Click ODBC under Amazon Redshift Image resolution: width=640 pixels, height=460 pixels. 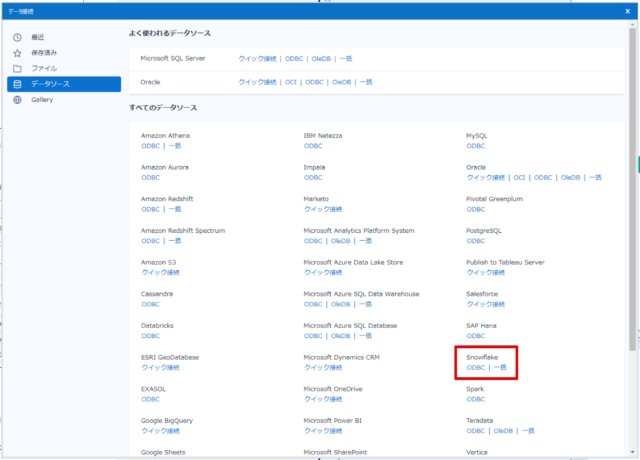(151, 209)
